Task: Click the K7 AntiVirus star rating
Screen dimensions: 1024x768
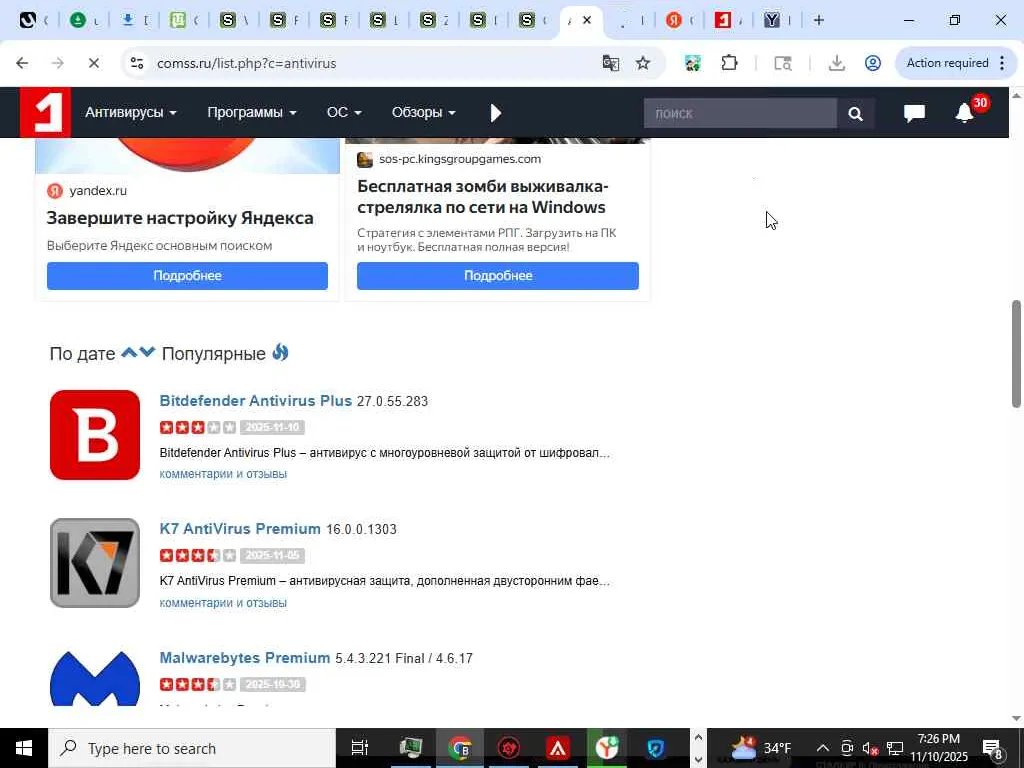Action: (x=197, y=555)
